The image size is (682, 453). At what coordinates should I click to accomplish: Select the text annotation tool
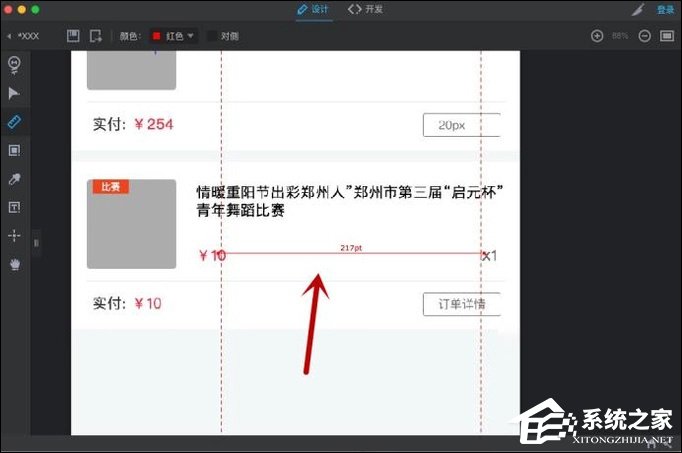pos(14,207)
